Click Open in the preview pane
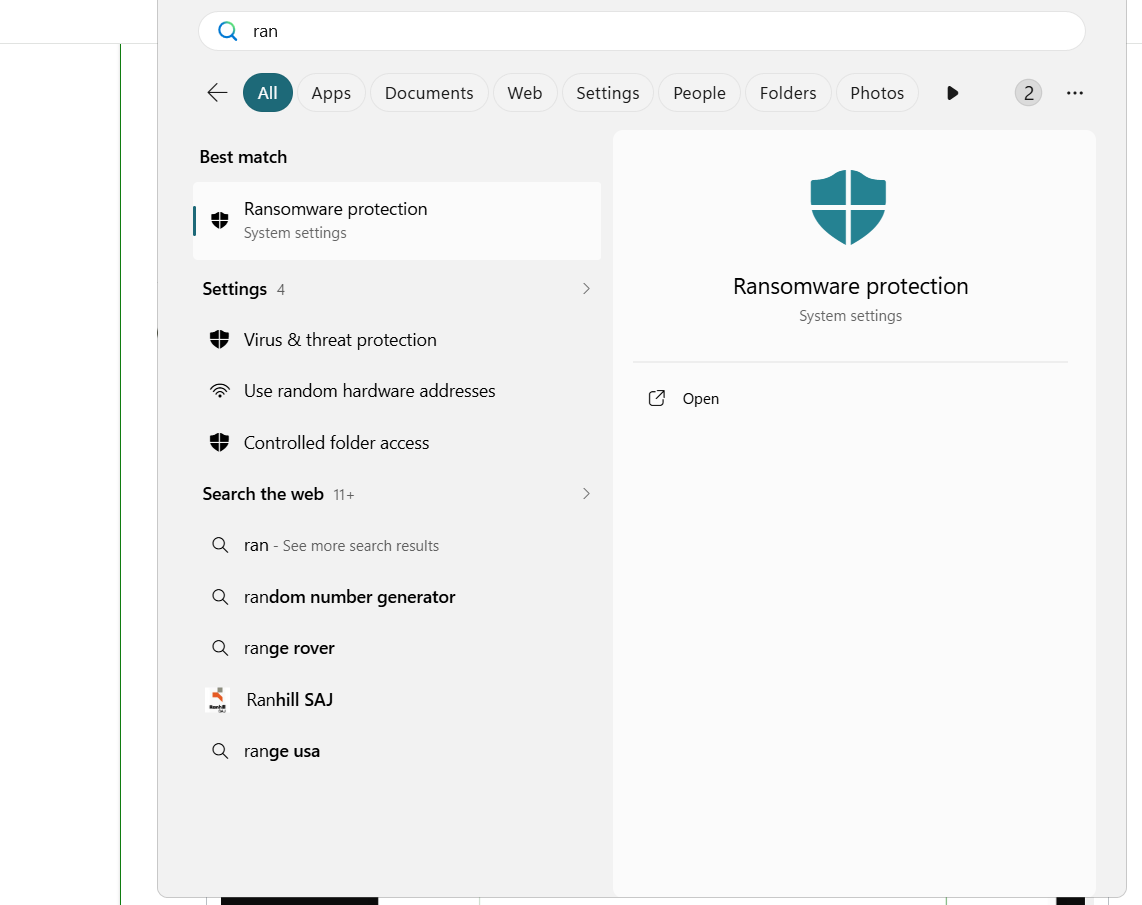Screen dimensions: 1142x905 pyautogui.click(x=701, y=398)
